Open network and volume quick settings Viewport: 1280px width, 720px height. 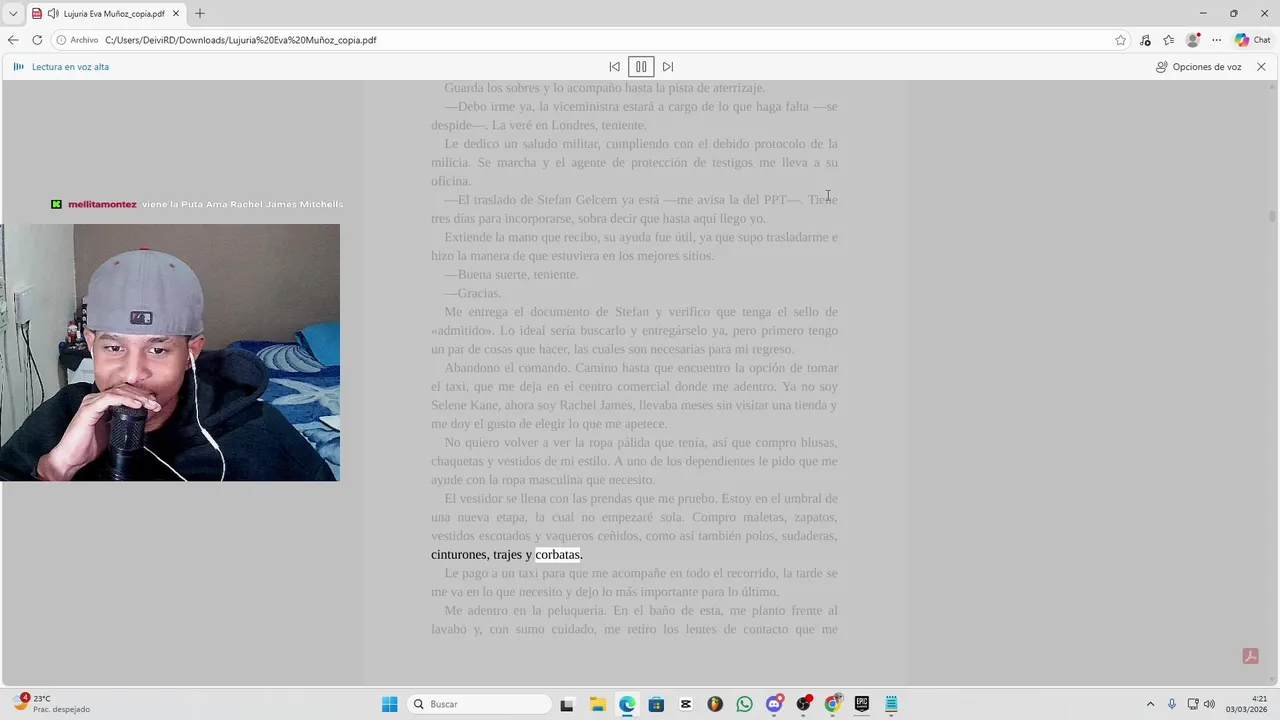point(1202,704)
